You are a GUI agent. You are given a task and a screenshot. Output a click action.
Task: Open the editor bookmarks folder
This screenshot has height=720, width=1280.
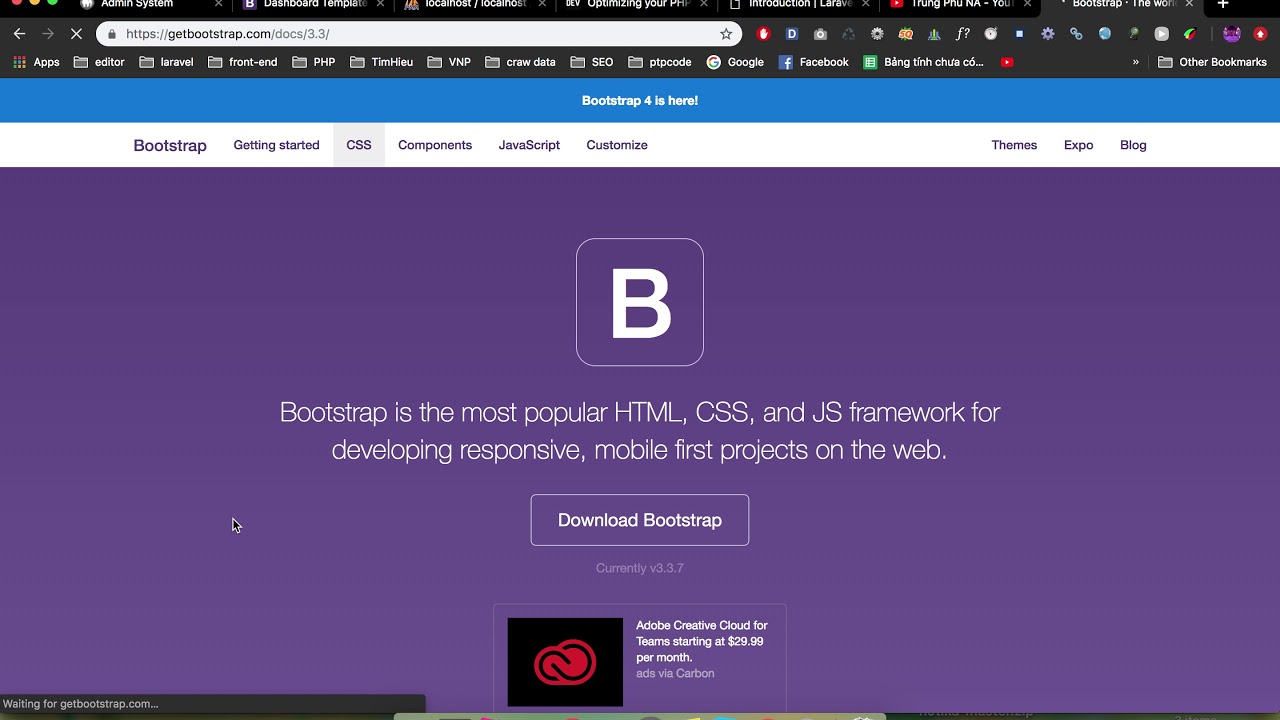tap(99, 62)
